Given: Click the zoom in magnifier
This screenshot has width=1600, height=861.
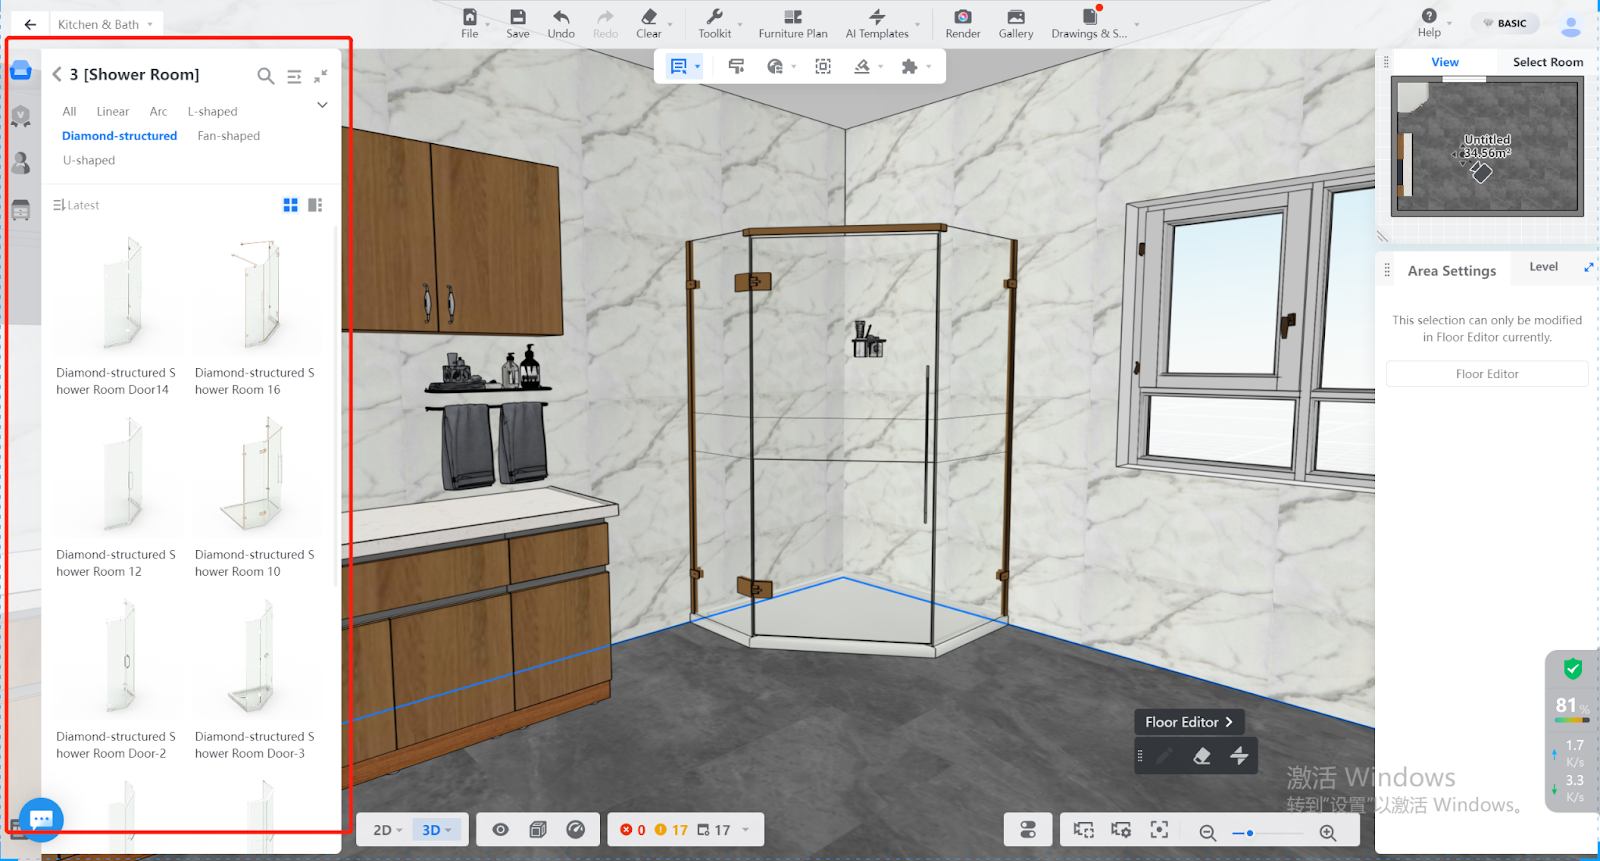Looking at the screenshot, I should point(1328,832).
